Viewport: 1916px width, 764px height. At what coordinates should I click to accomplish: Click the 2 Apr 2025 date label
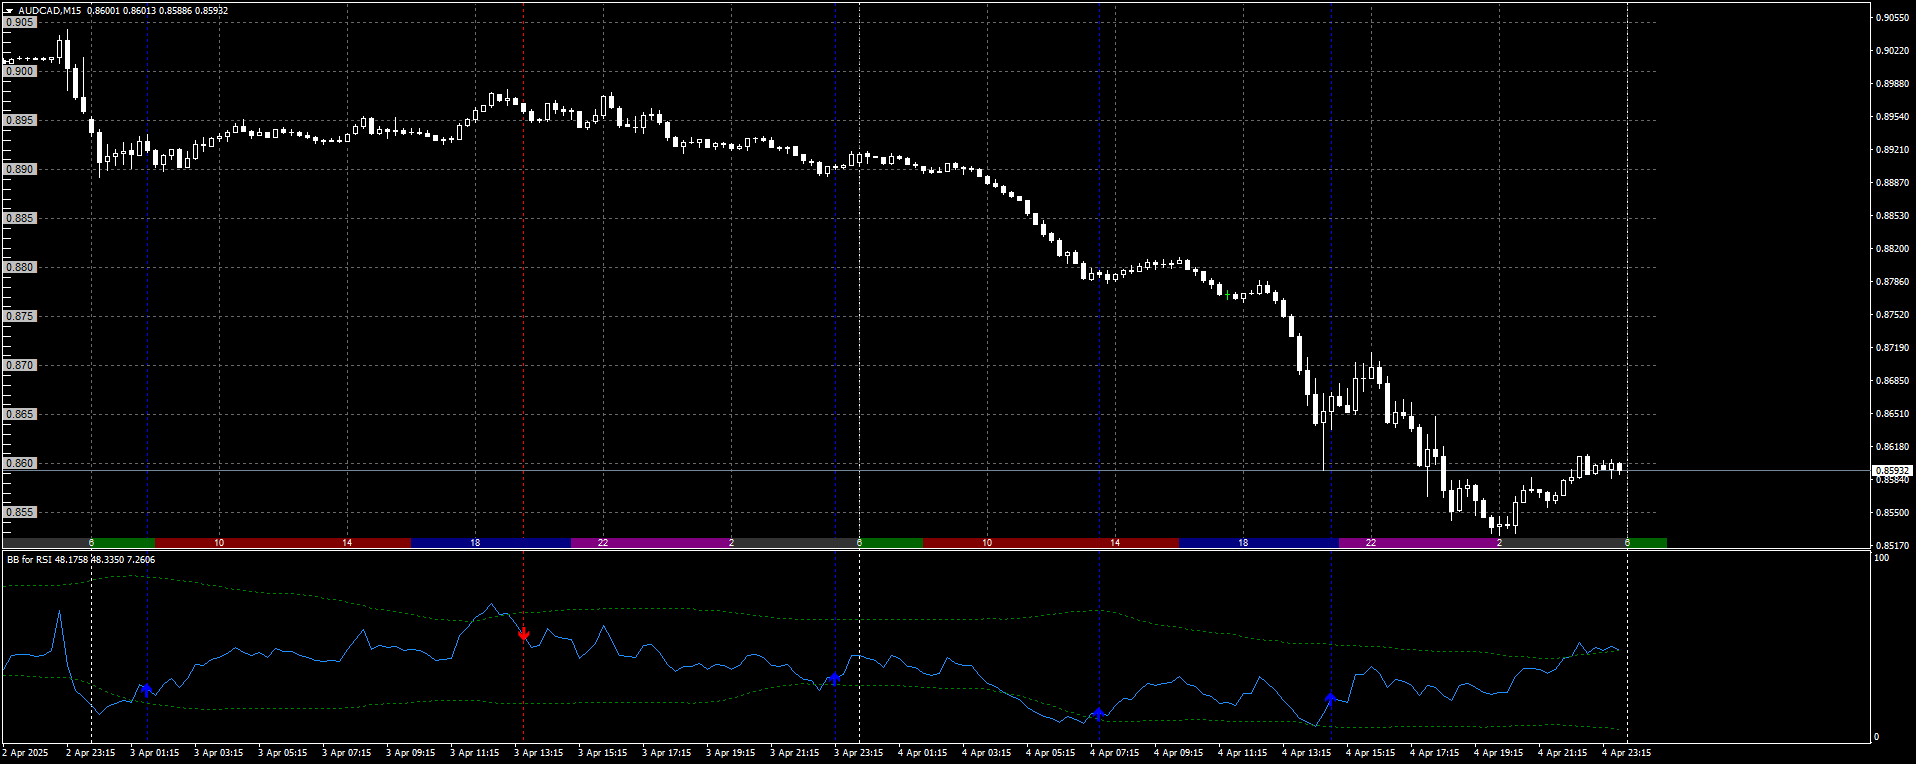[x=25, y=753]
